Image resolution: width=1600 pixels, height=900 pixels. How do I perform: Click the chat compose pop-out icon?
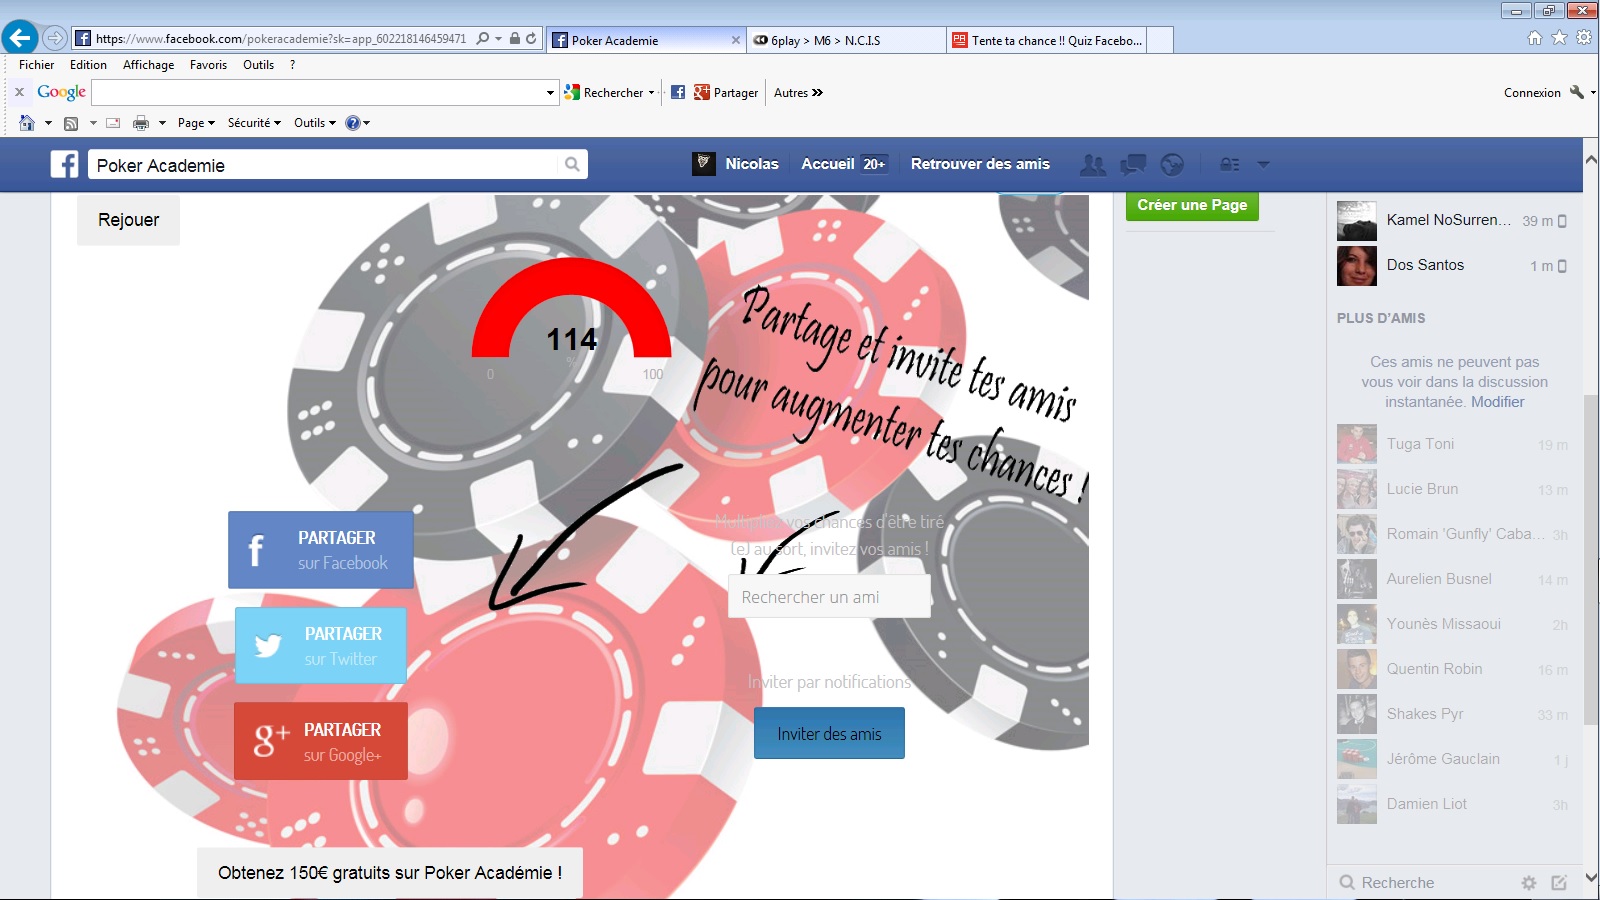click(1559, 883)
